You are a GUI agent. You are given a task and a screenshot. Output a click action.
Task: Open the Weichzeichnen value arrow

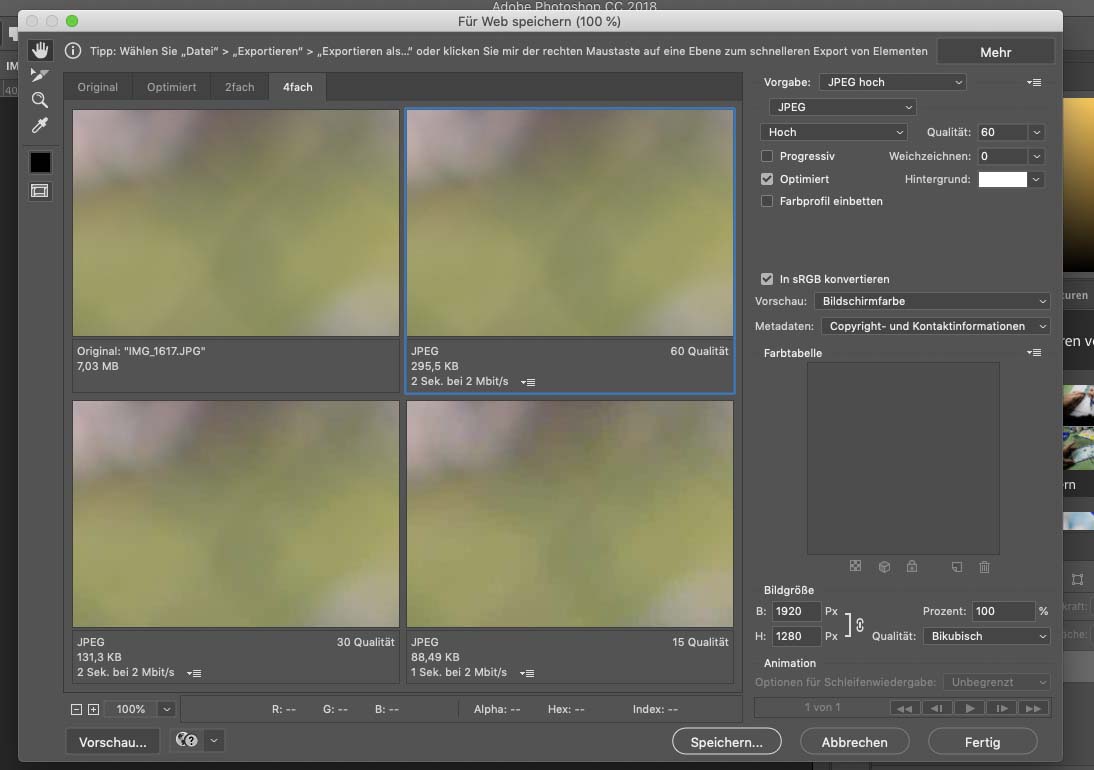(1036, 156)
